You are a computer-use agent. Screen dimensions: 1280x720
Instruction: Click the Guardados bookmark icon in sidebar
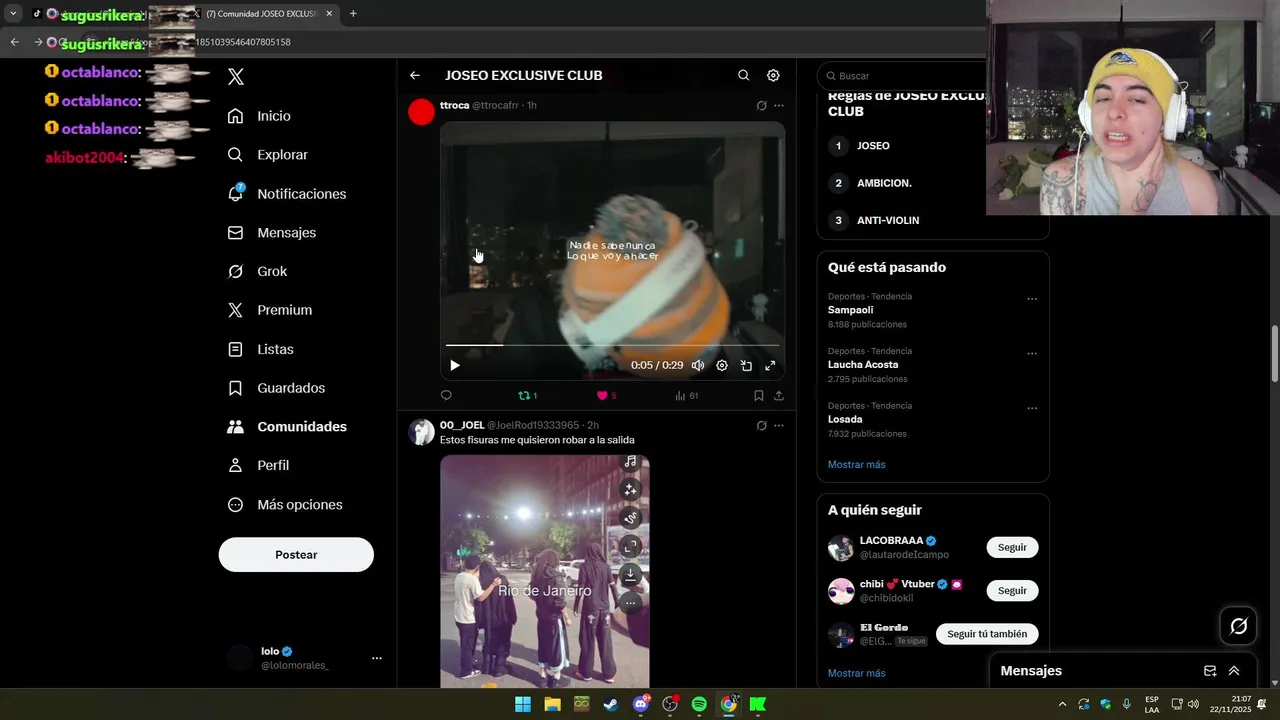pos(236,388)
